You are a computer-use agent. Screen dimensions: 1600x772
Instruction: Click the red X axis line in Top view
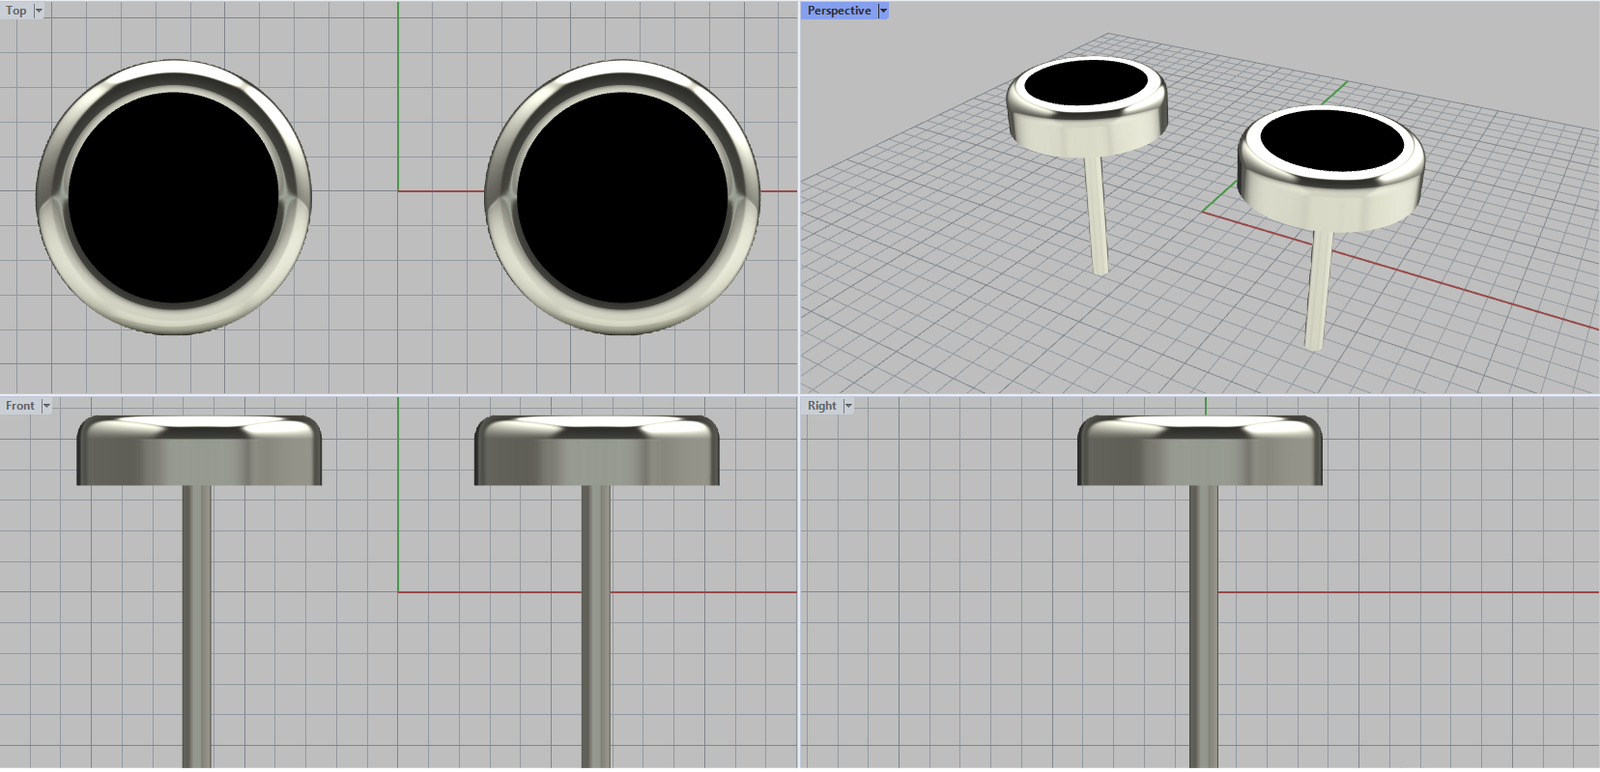click(x=440, y=190)
